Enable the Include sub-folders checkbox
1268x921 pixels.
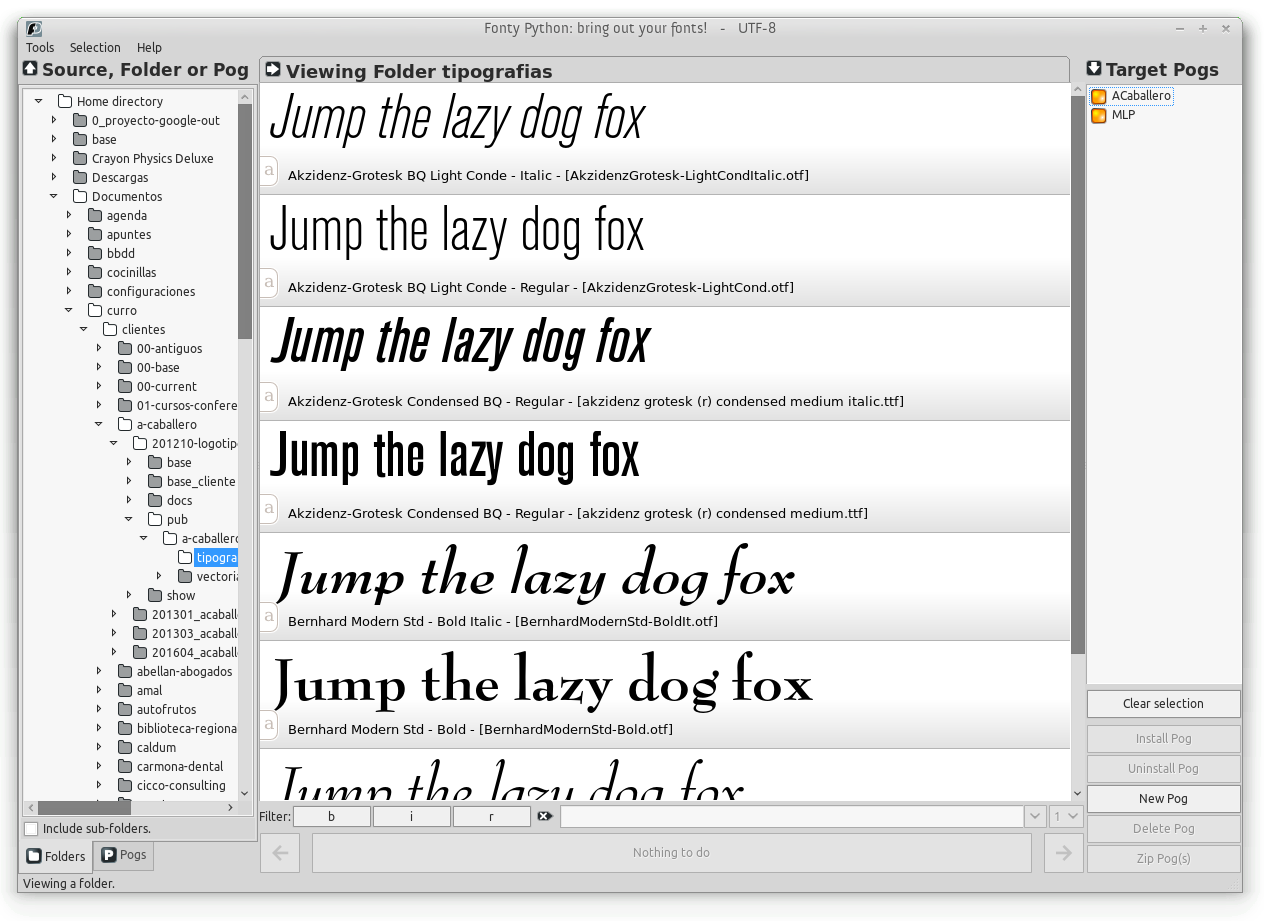point(32,829)
